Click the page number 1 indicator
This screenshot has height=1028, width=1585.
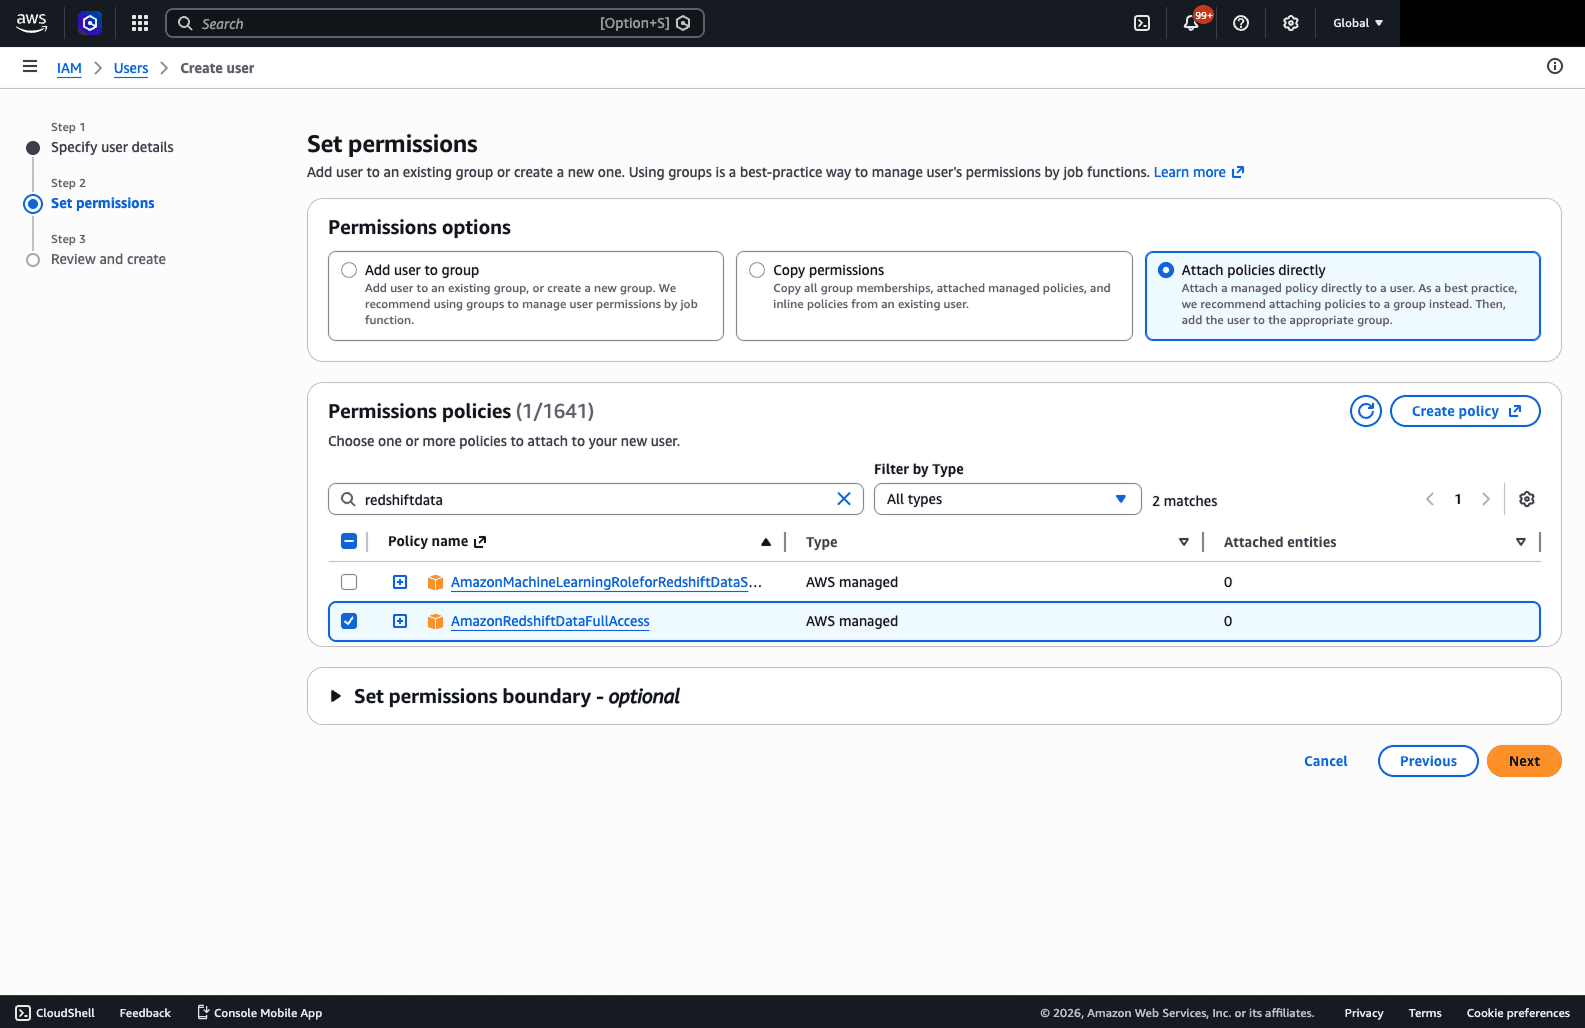click(x=1458, y=499)
